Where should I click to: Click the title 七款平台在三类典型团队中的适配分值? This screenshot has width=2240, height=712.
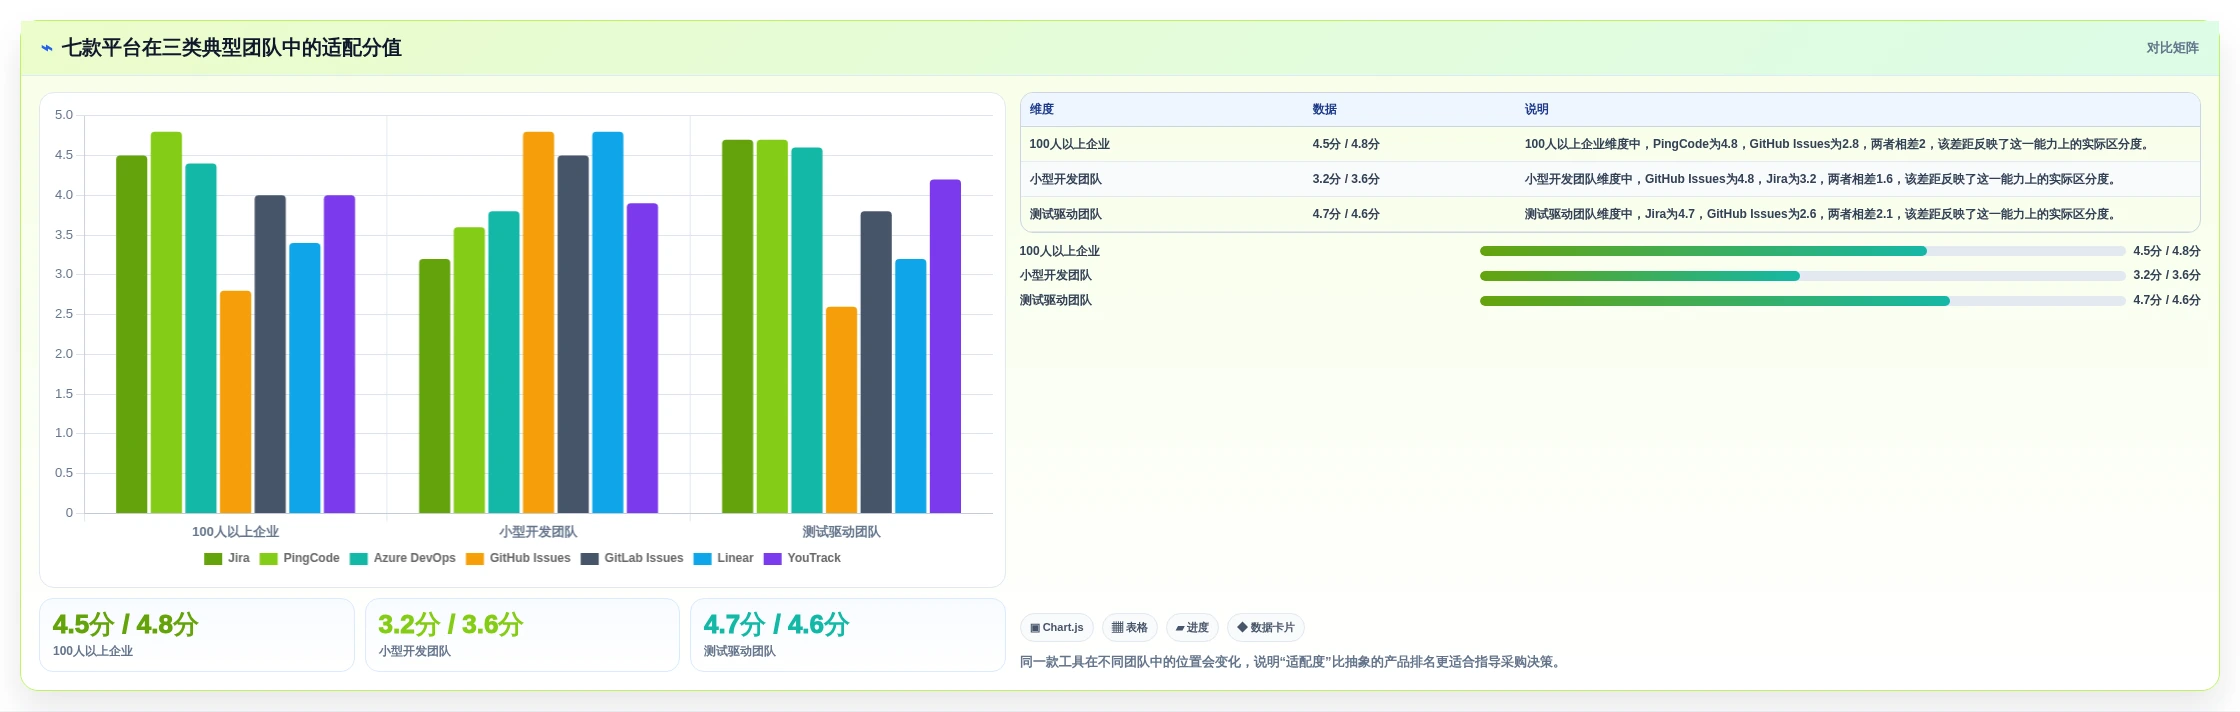(x=232, y=48)
